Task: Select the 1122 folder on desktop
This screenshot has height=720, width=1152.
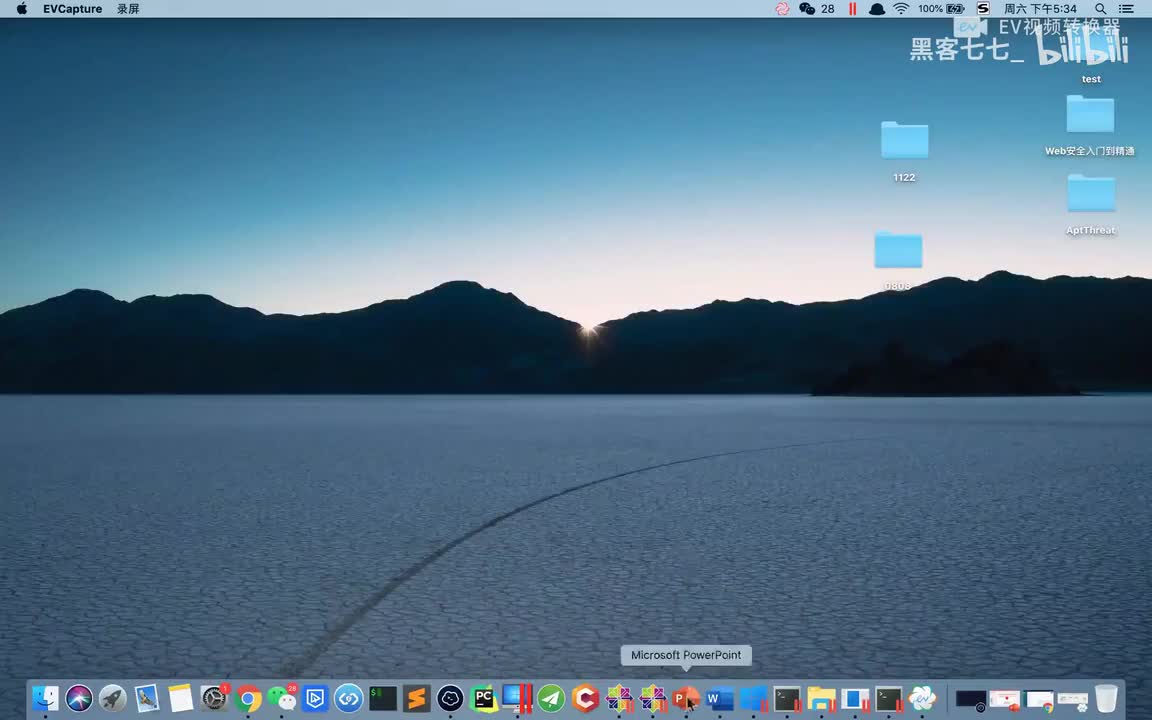Action: (904, 141)
